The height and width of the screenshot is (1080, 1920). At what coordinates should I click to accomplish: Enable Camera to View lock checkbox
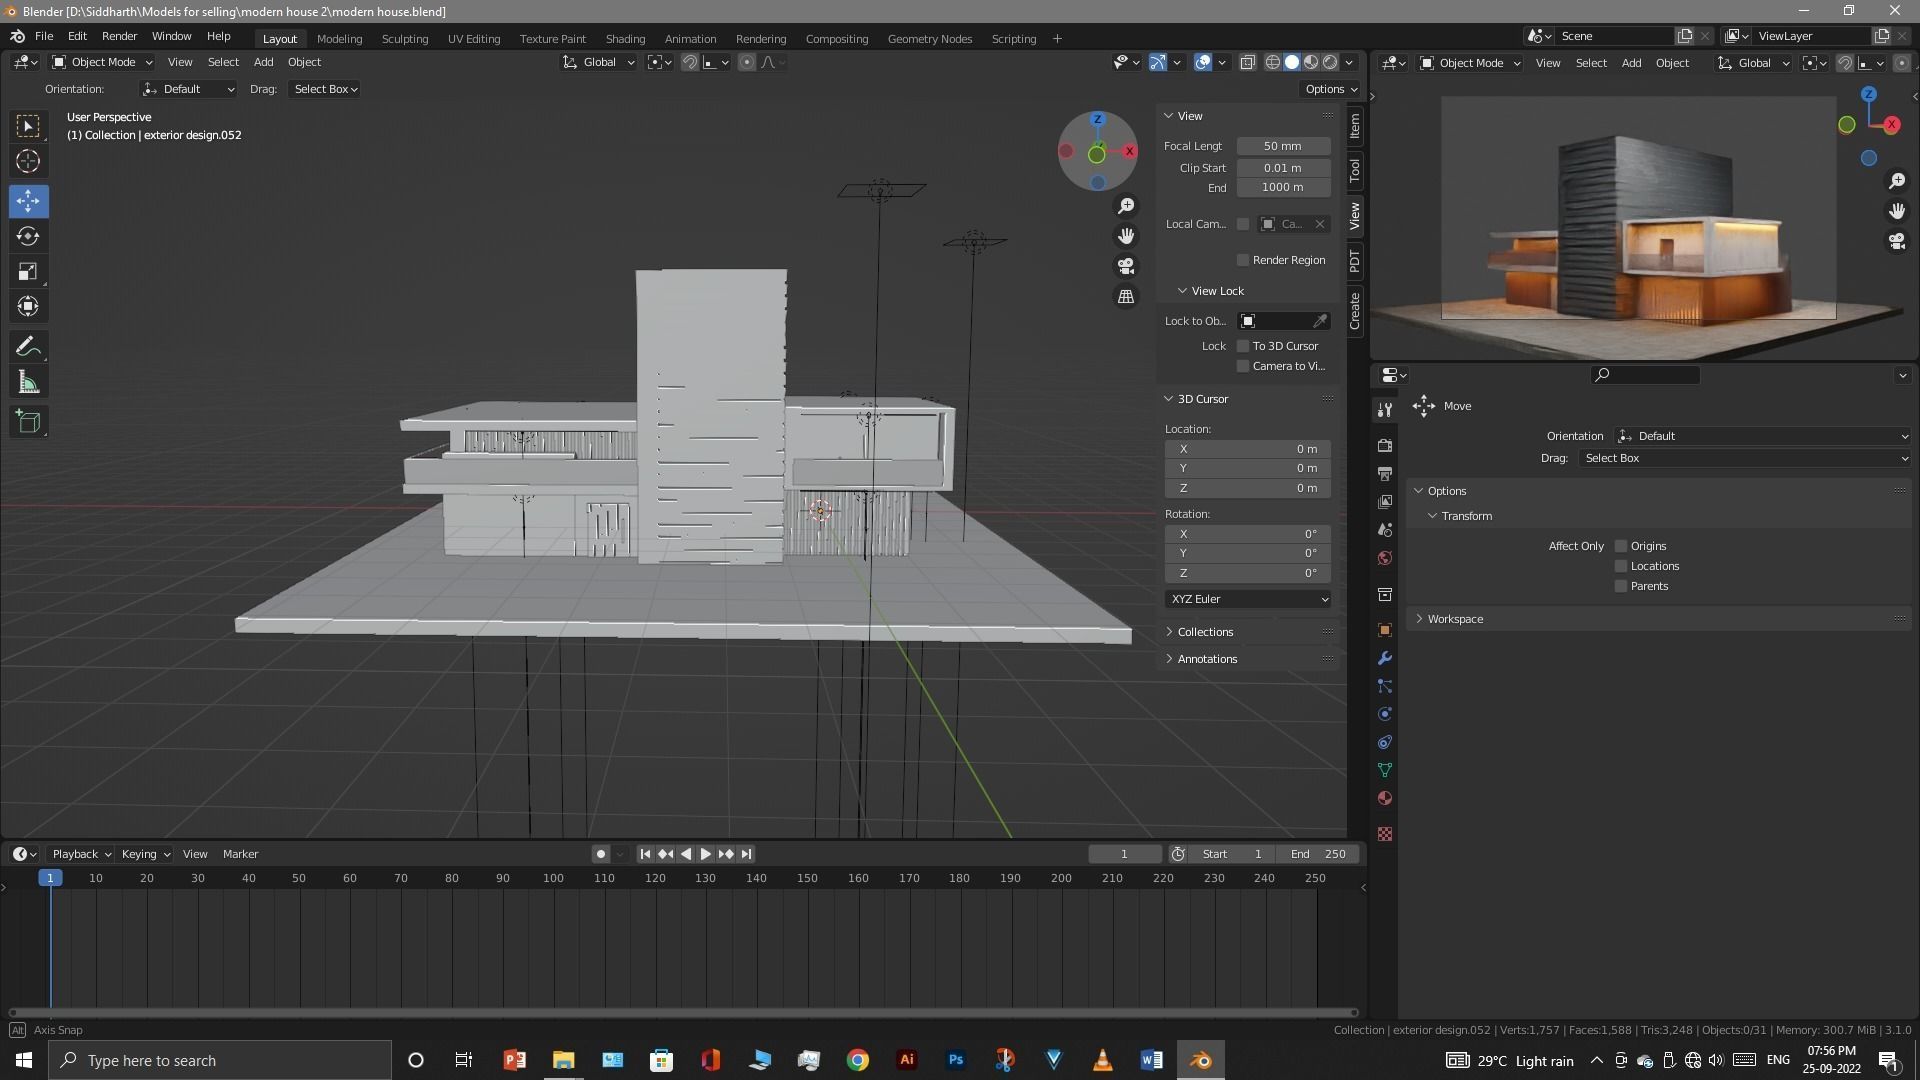[x=1243, y=366]
